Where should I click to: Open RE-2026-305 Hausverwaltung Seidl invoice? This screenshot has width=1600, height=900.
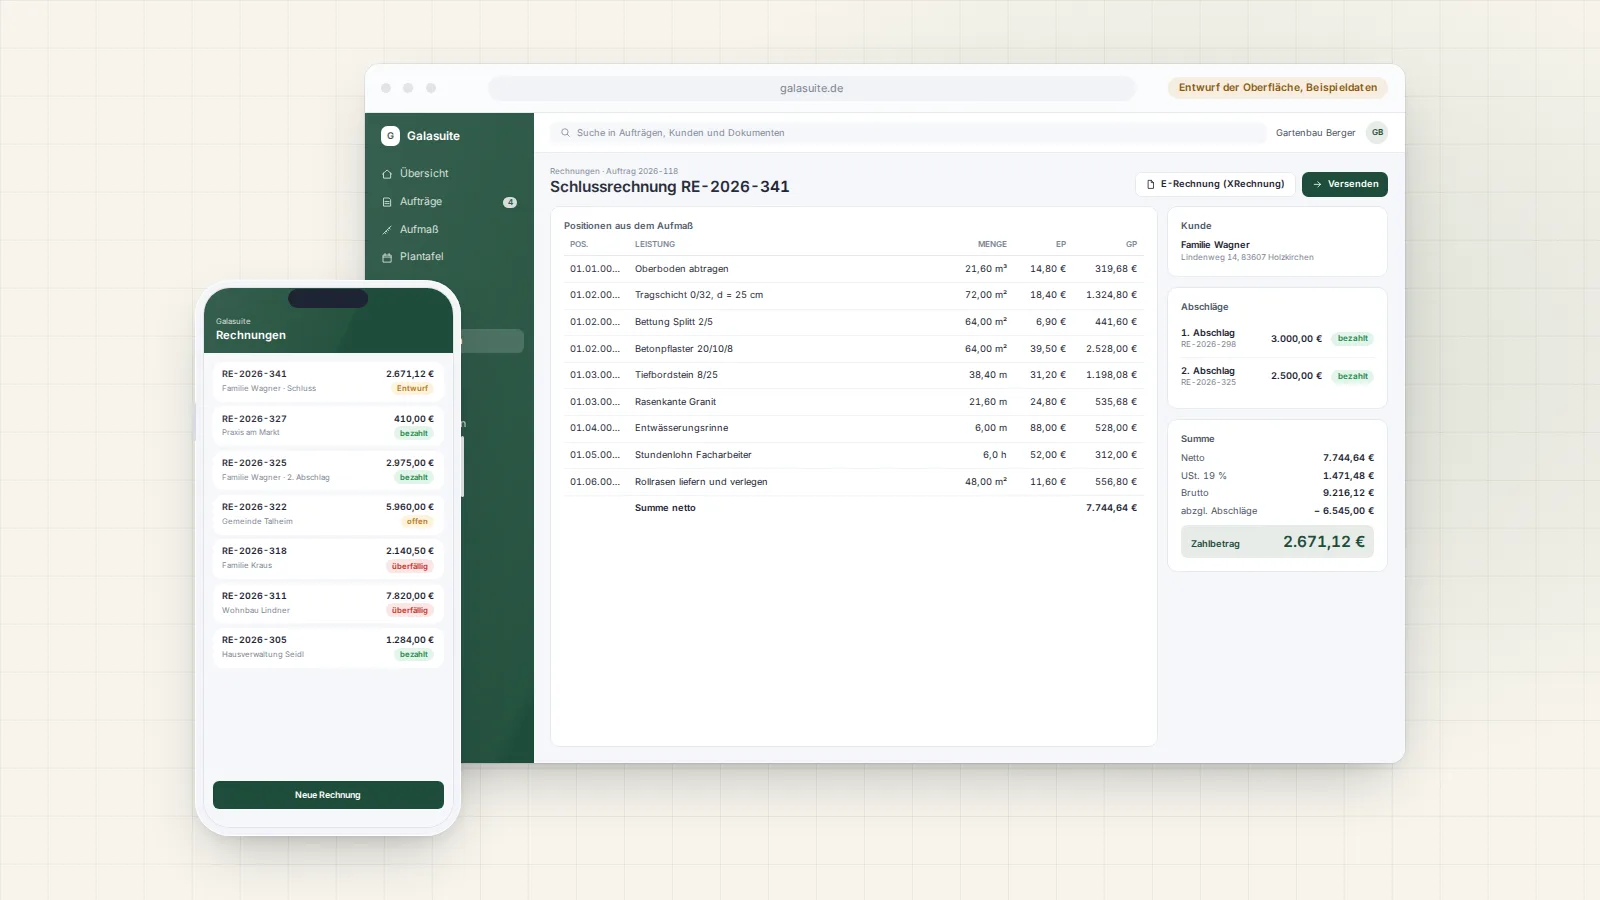(328, 646)
